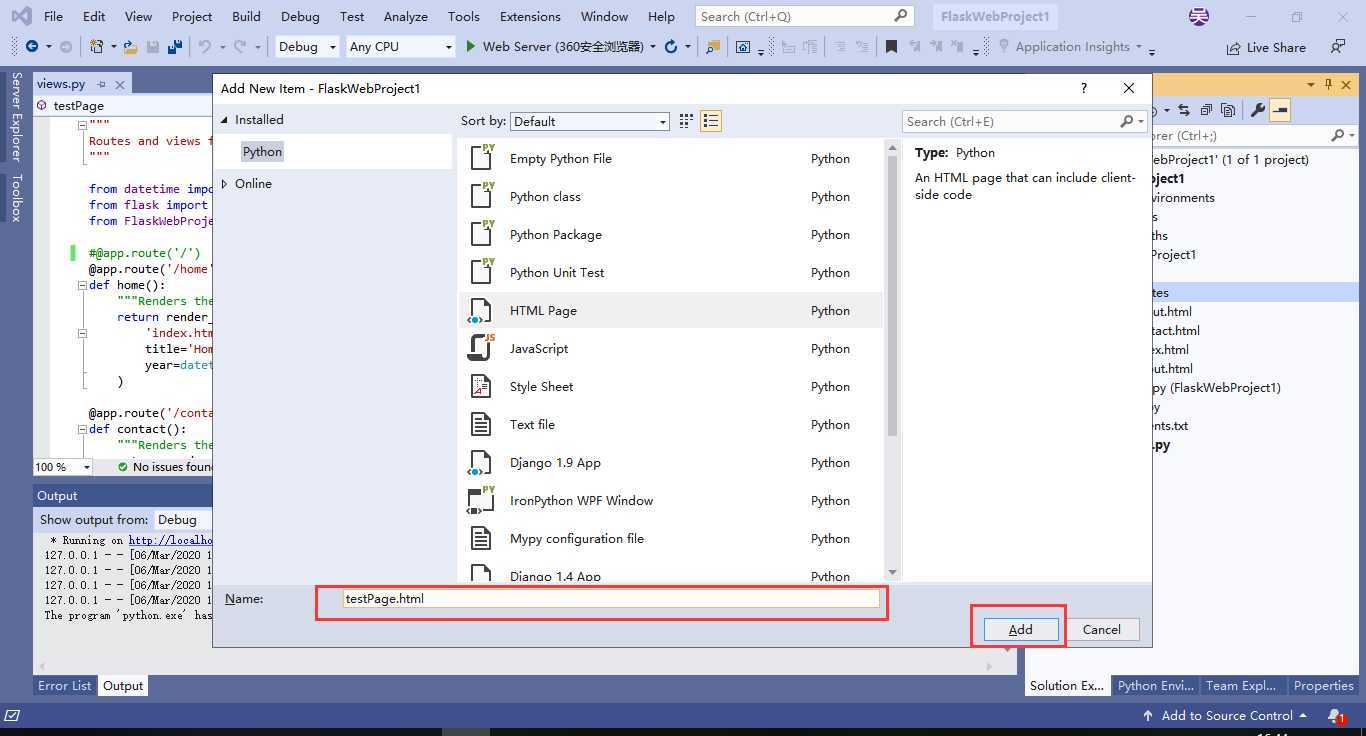Click the template list vertical scrollbar

point(892,359)
